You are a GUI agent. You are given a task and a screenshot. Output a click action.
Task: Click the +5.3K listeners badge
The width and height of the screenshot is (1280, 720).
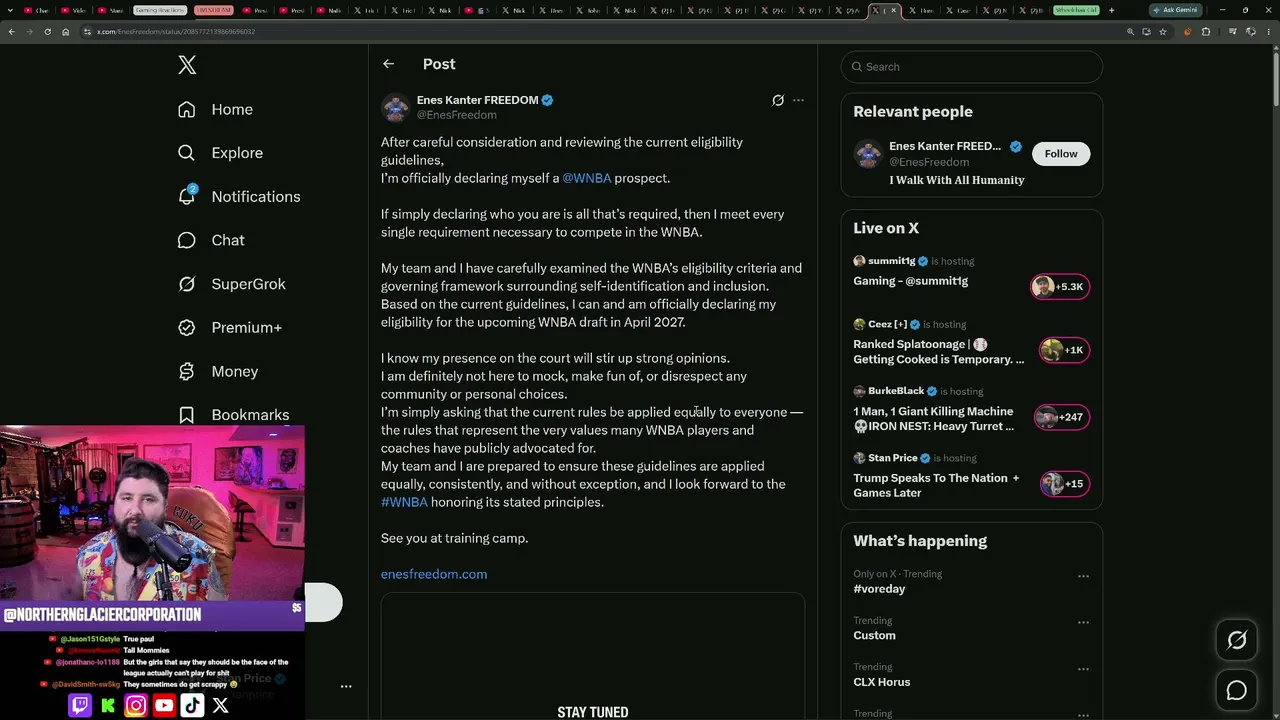1060,287
